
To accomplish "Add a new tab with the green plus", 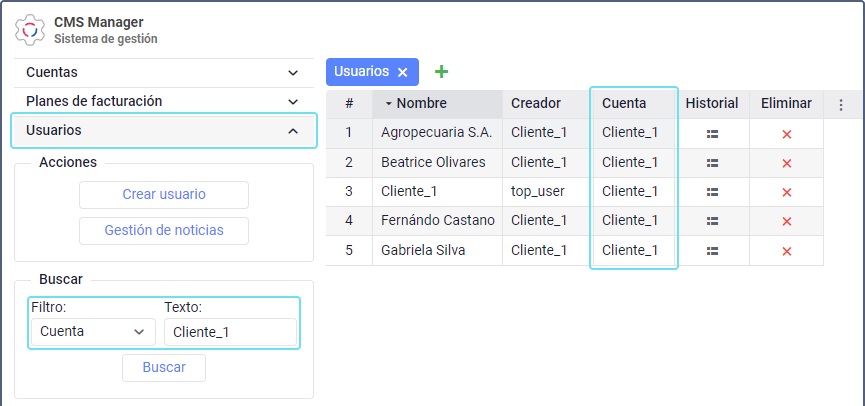I will [441, 72].
